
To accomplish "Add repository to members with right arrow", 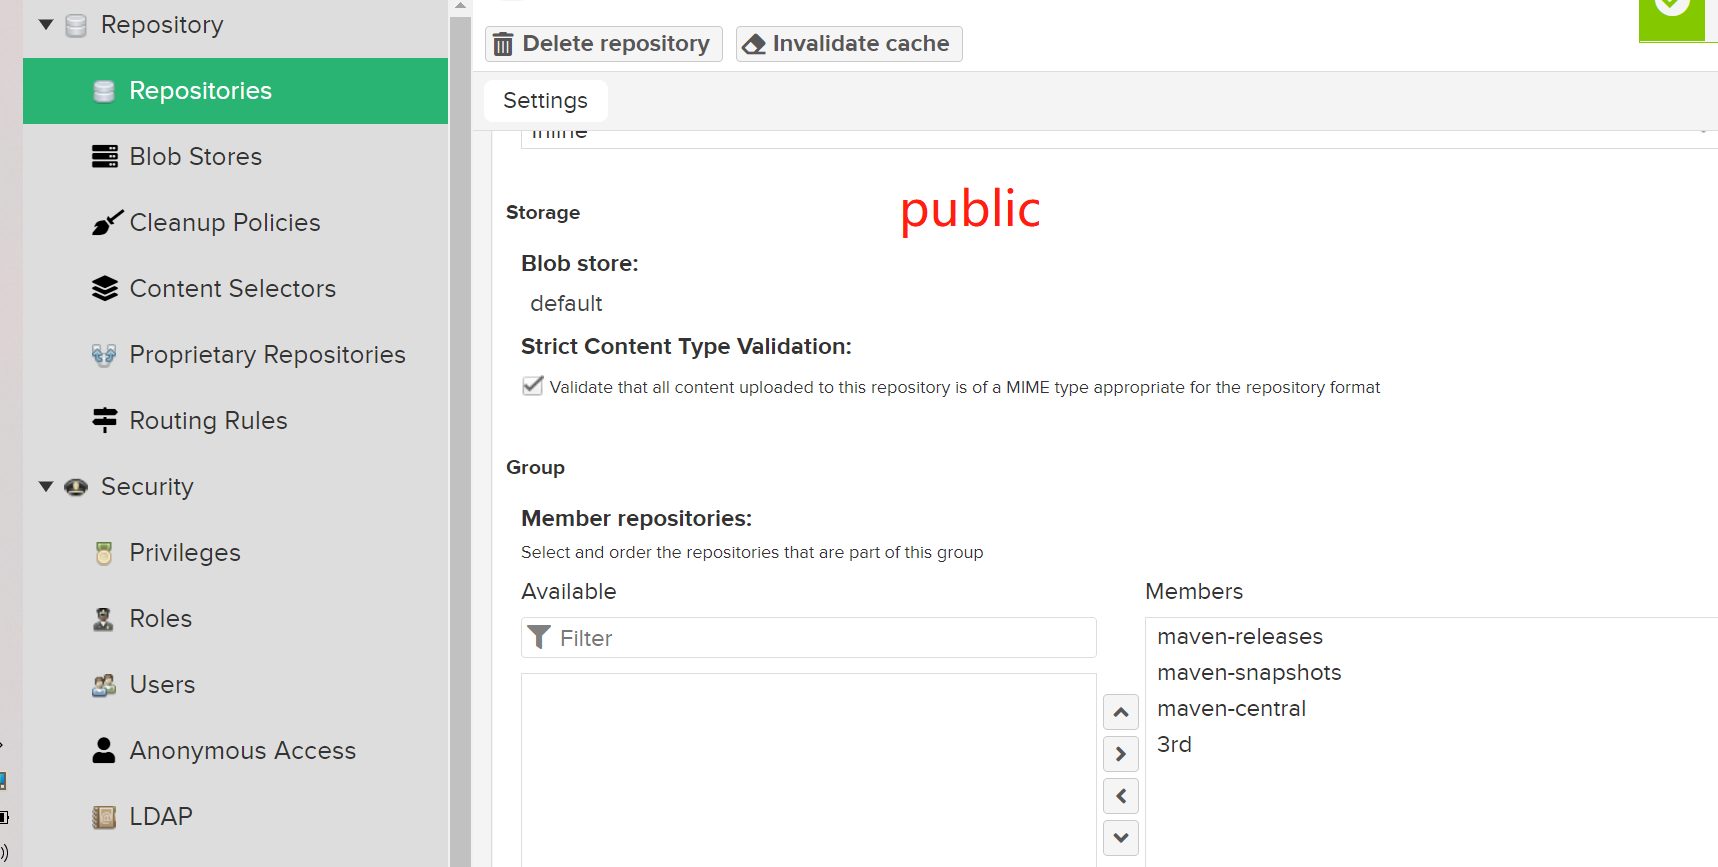I will [1121, 754].
